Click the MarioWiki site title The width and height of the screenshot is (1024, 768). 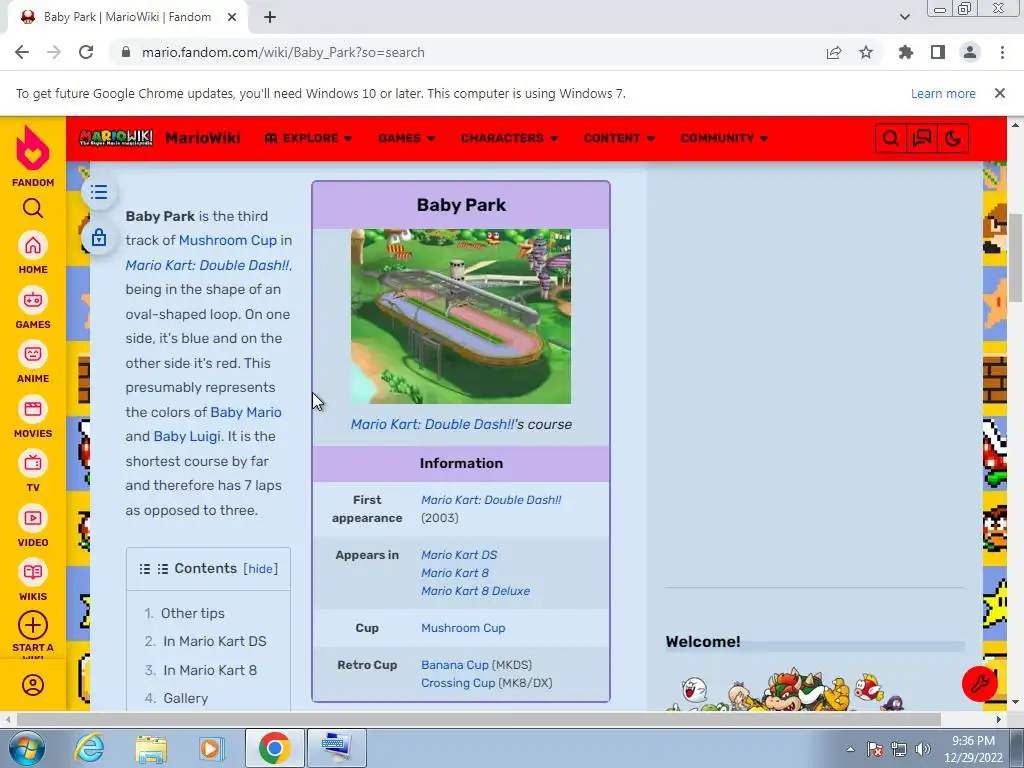(202, 138)
